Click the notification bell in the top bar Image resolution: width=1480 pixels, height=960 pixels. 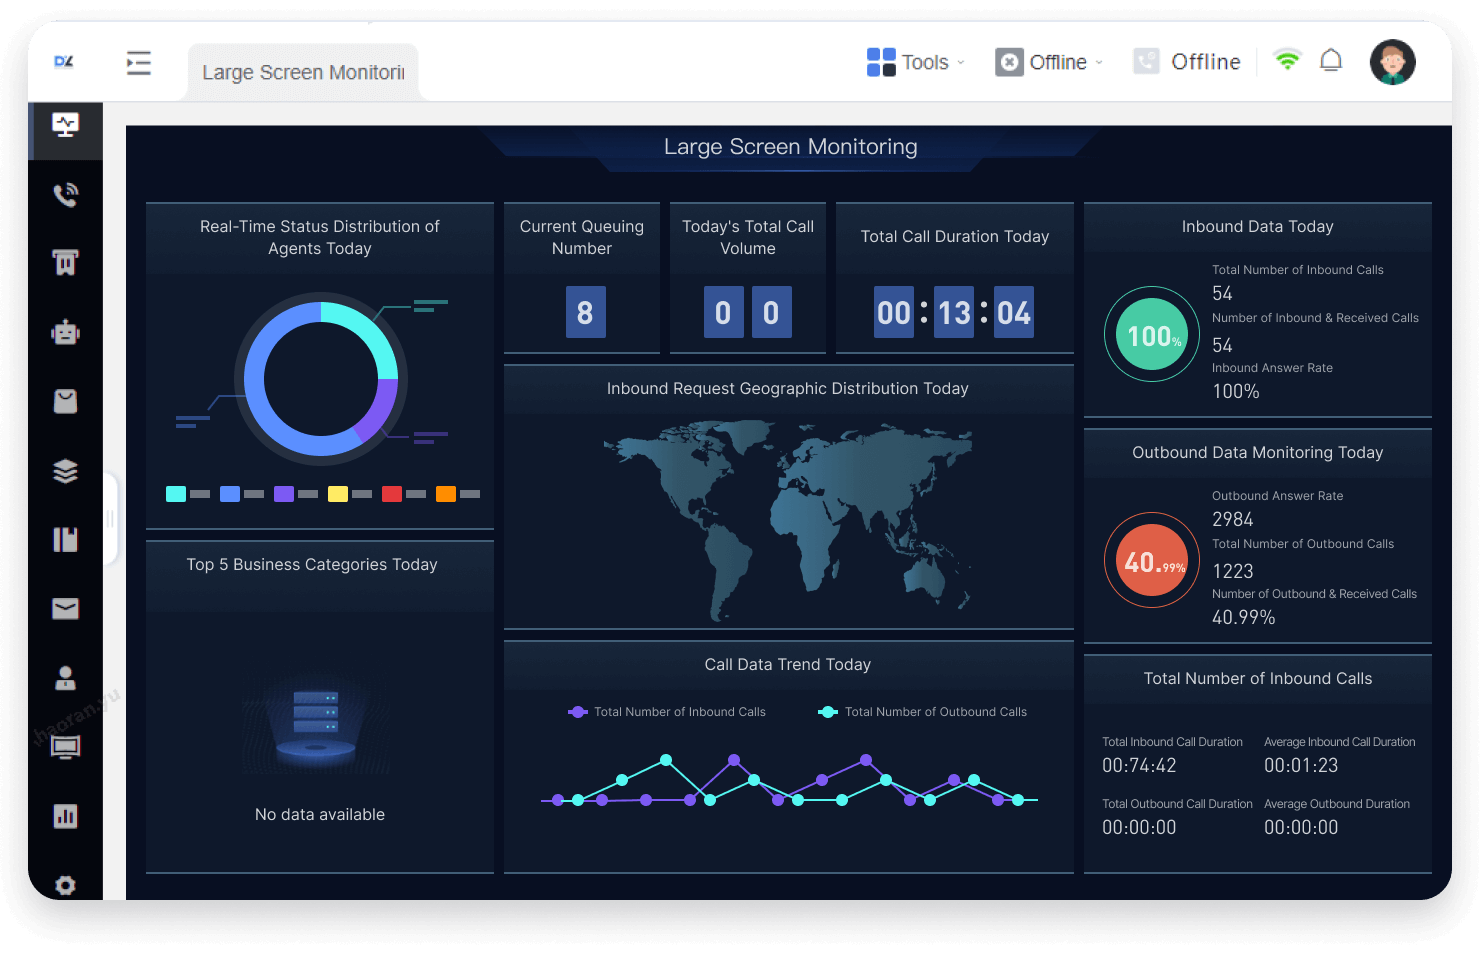[x=1331, y=60]
